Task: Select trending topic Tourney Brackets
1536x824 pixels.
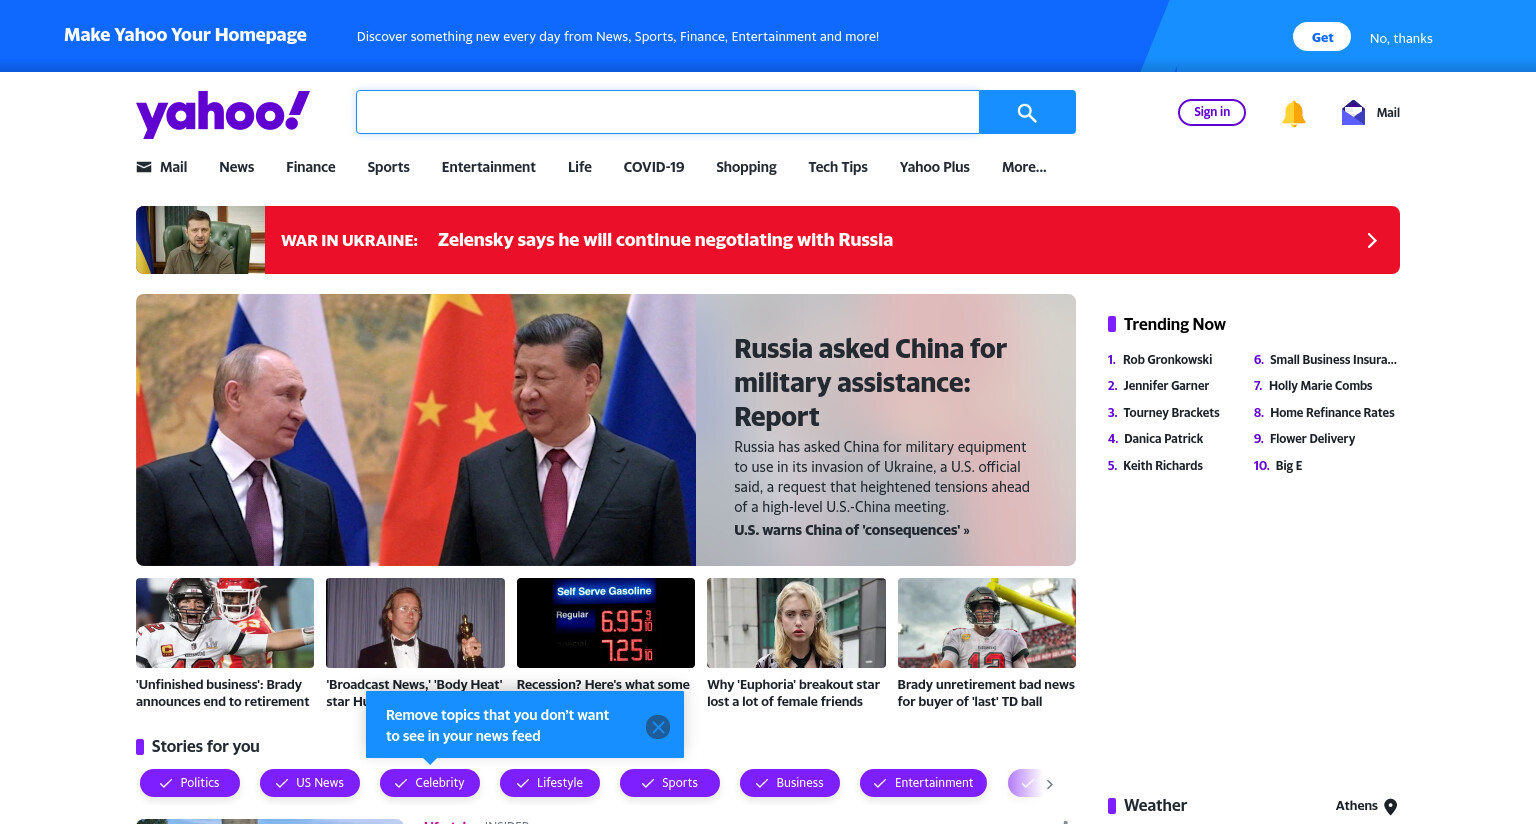Action: pyautogui.click(x=1171, y=413)
